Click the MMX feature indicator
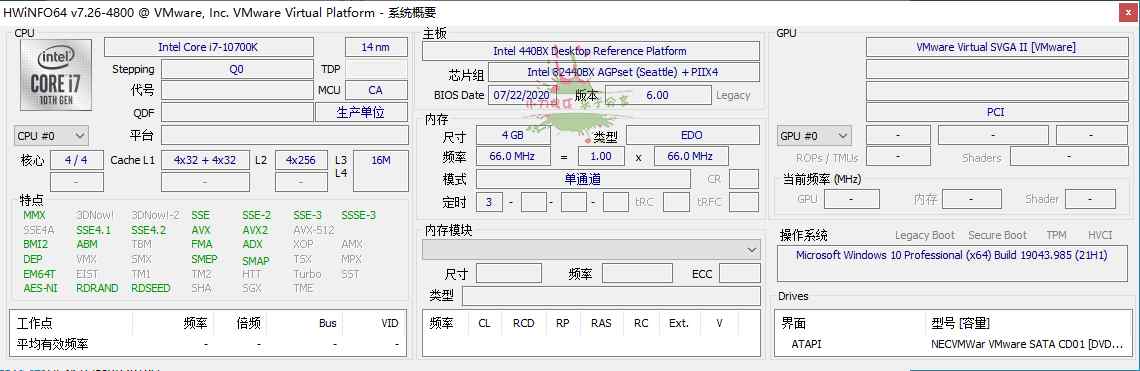Screen dimensions: 1140x371 (x=34, y=215)
